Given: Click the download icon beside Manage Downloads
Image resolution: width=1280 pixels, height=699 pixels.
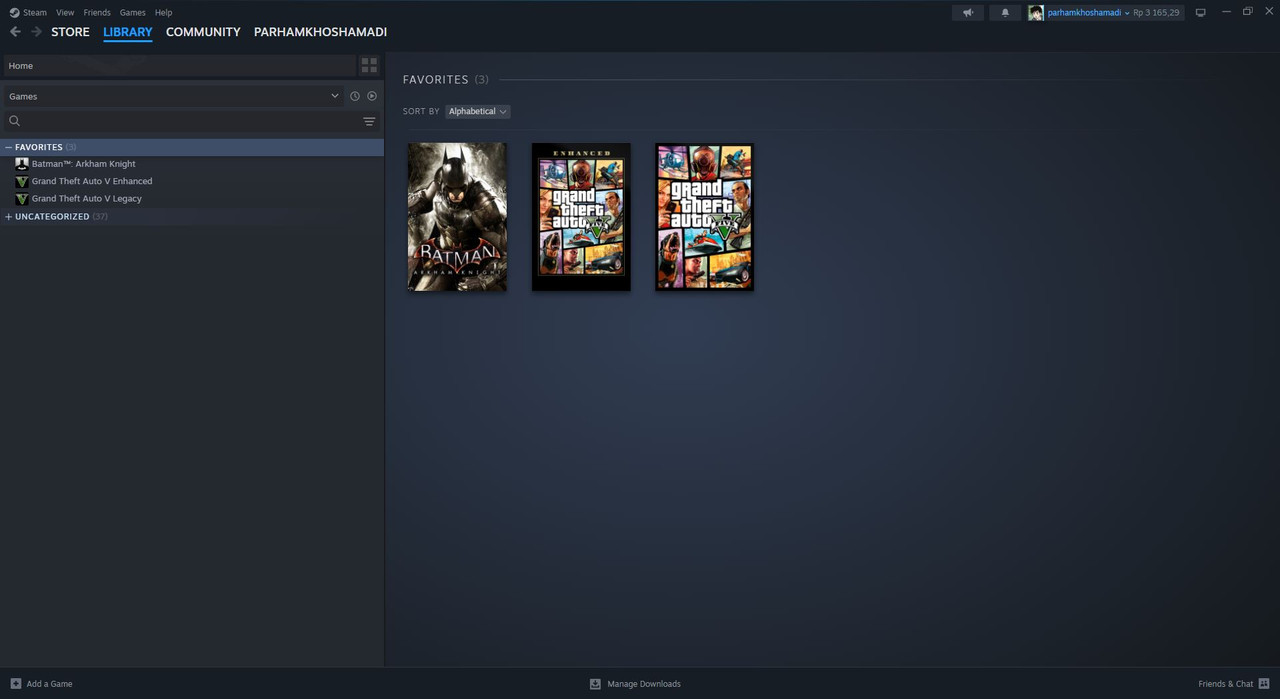Looking at the screenshot, I should pos(595,684).
